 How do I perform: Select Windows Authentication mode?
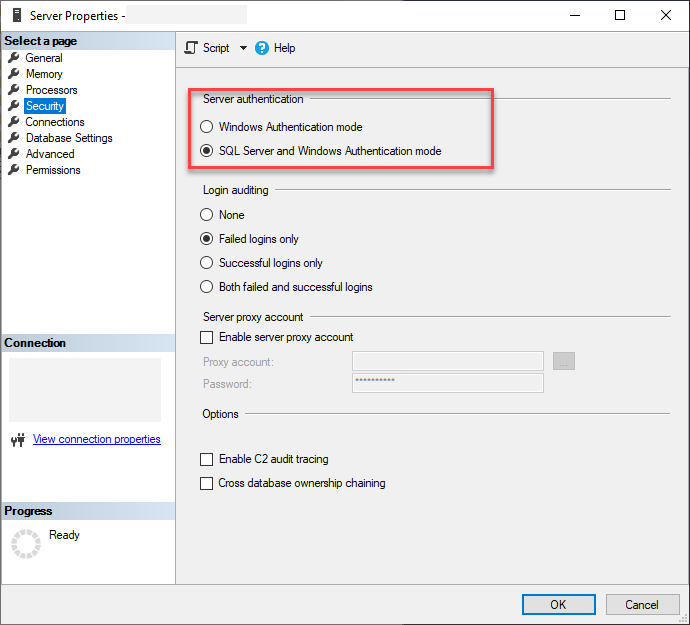tap(206, 127)
